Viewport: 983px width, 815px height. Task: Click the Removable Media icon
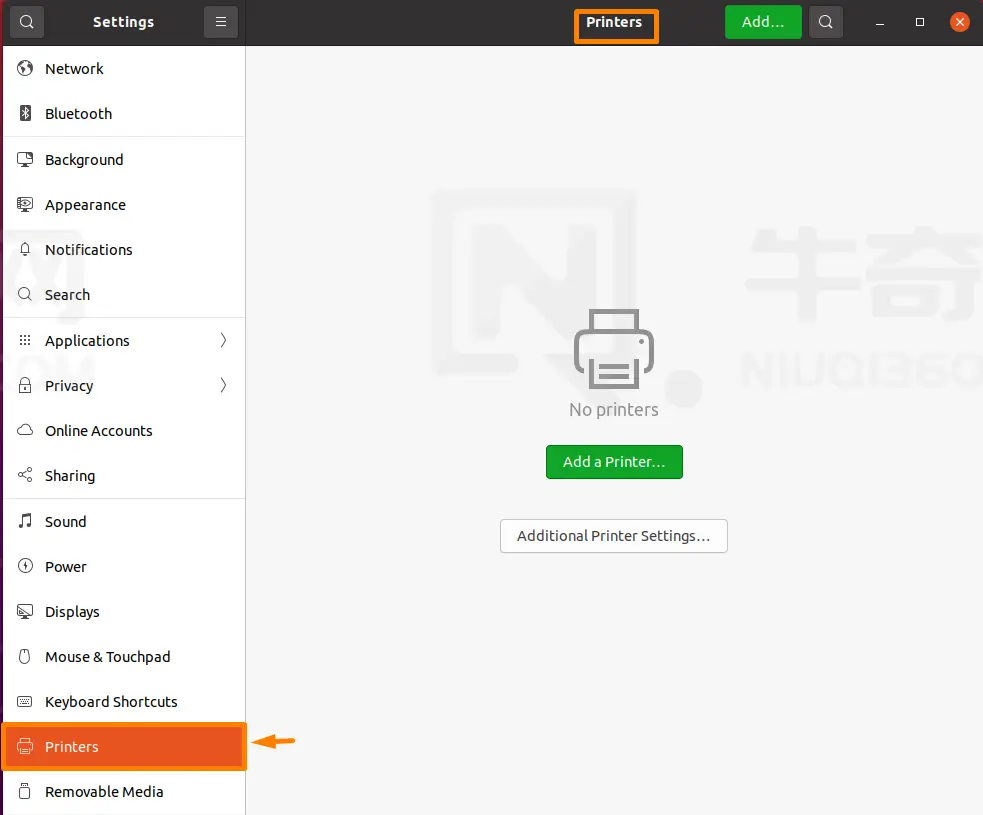pos(25,792)
